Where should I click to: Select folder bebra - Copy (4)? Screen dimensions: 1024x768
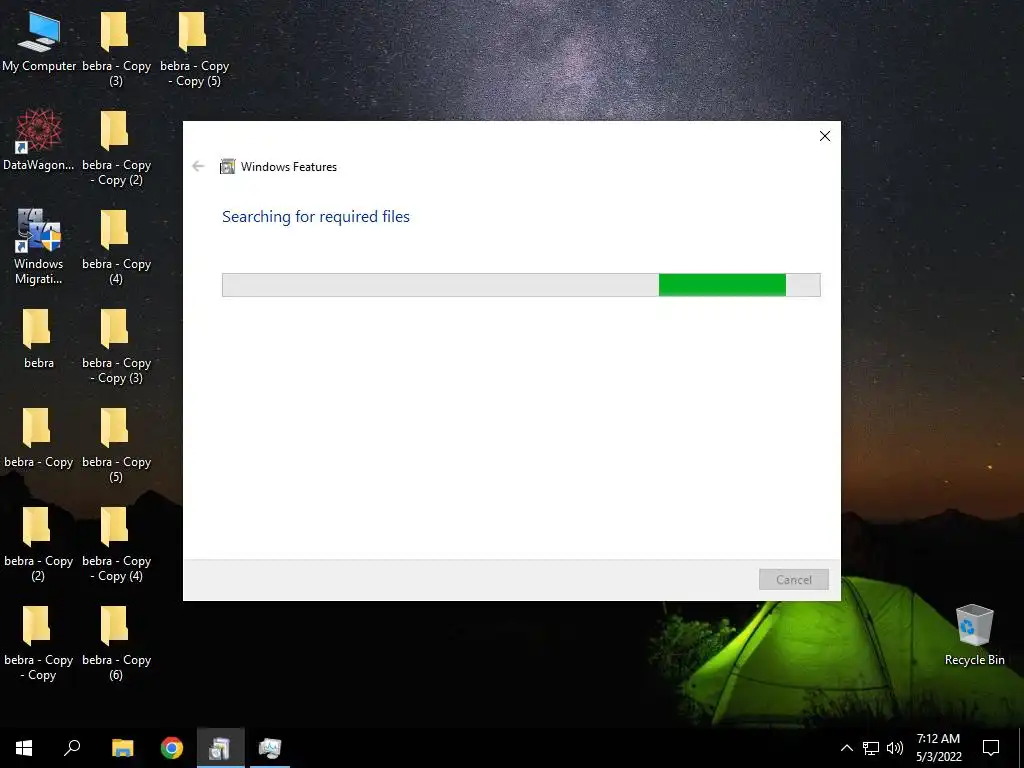[x=116, y=247]
